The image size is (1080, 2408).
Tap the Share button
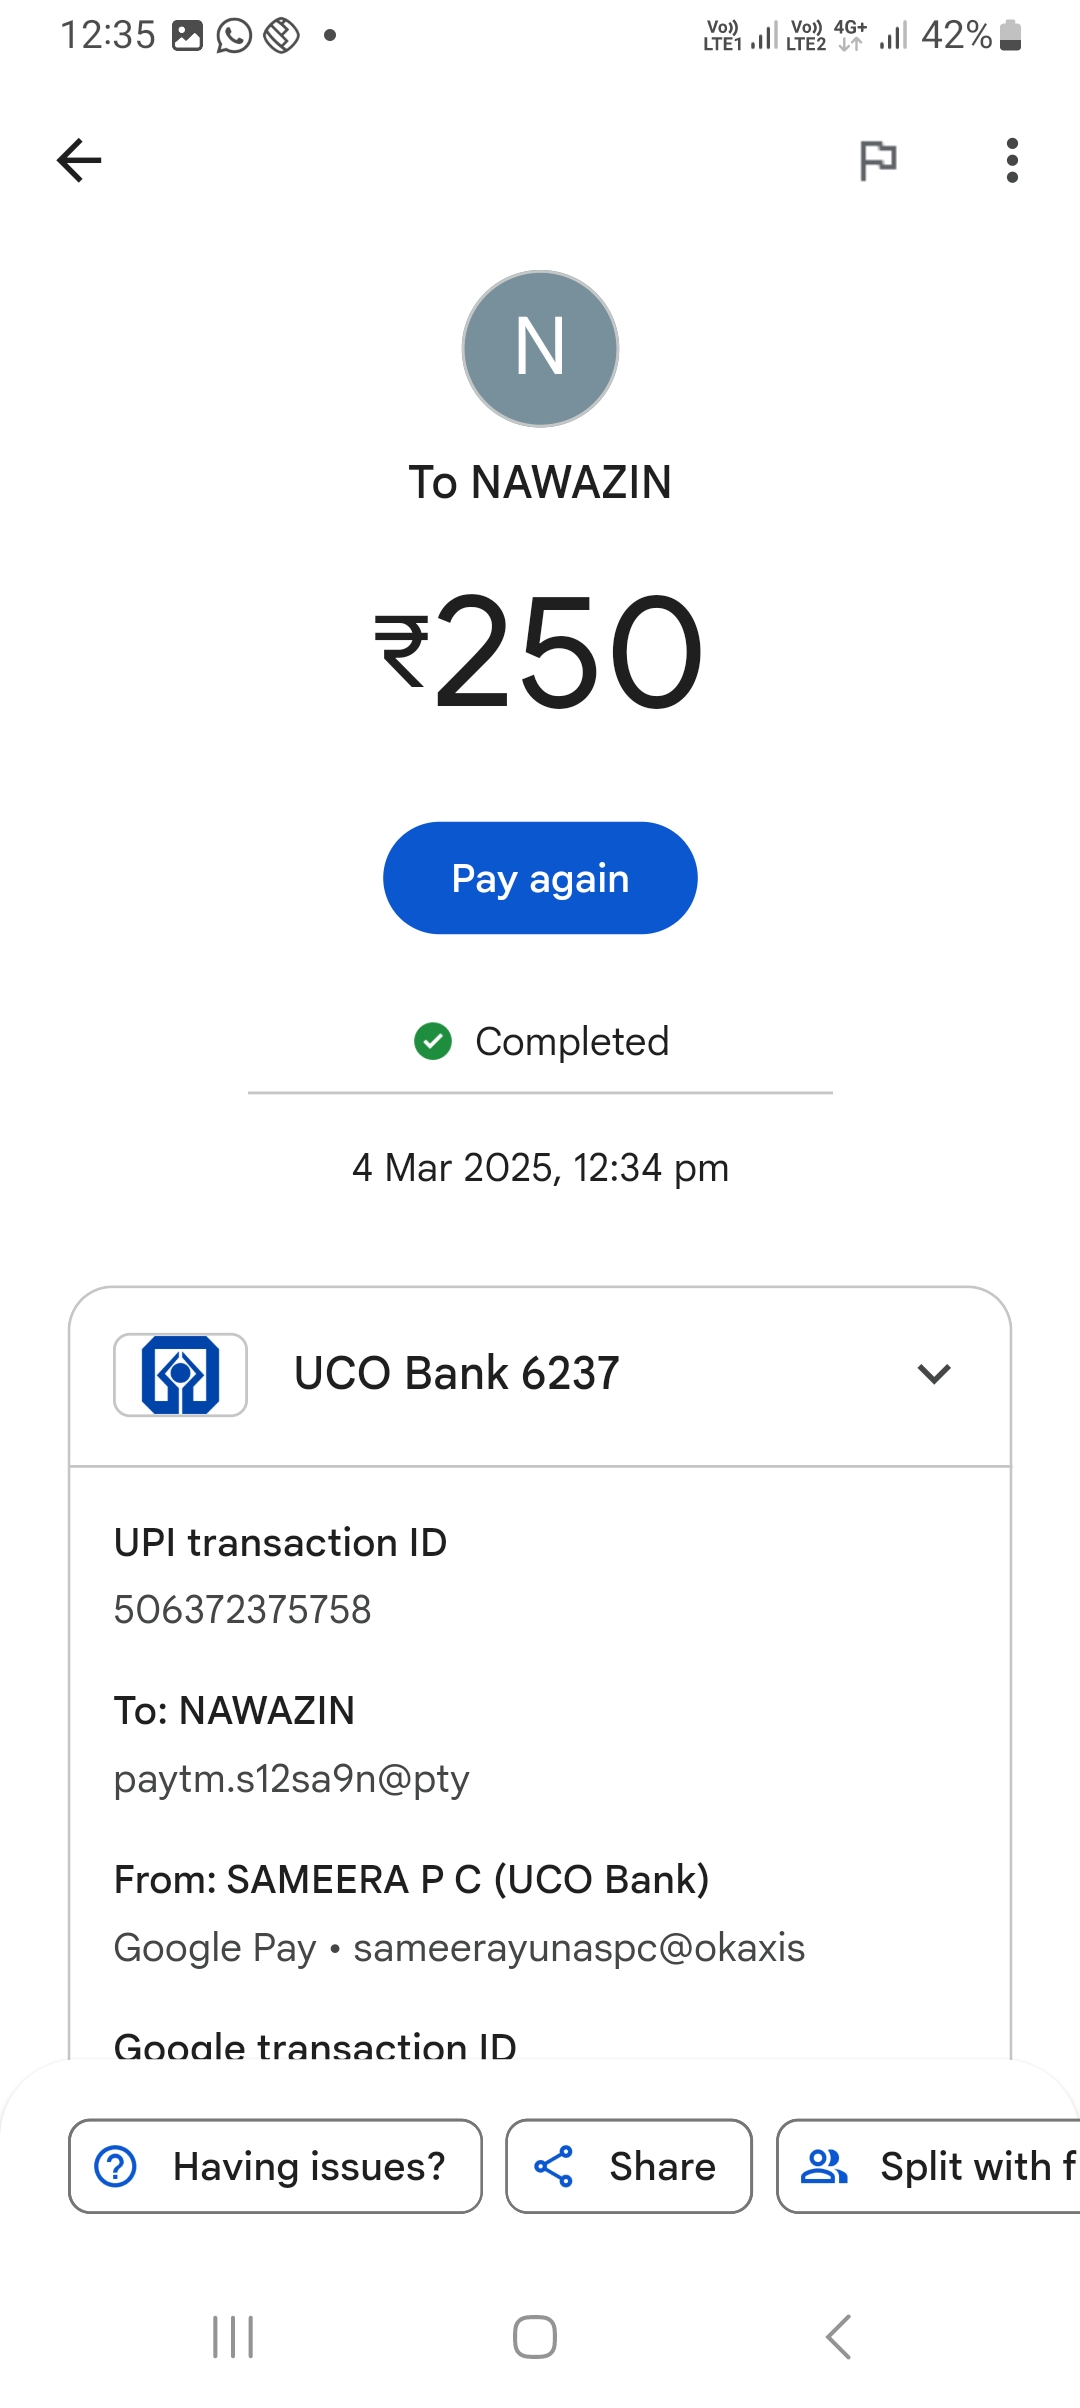[628, 2166]
